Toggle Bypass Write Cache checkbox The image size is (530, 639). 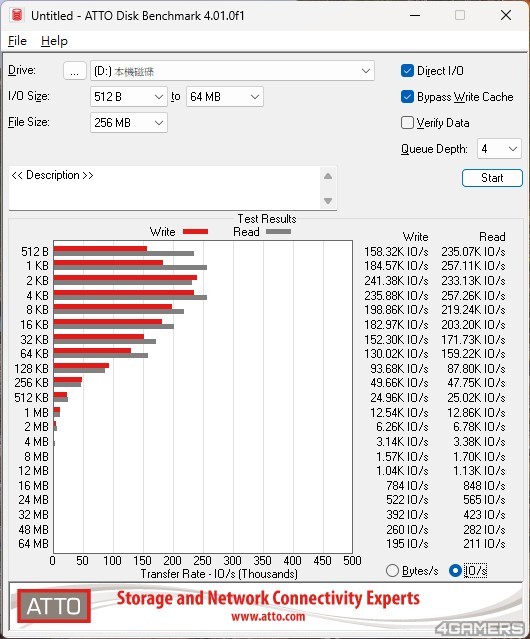coord(407,97)
